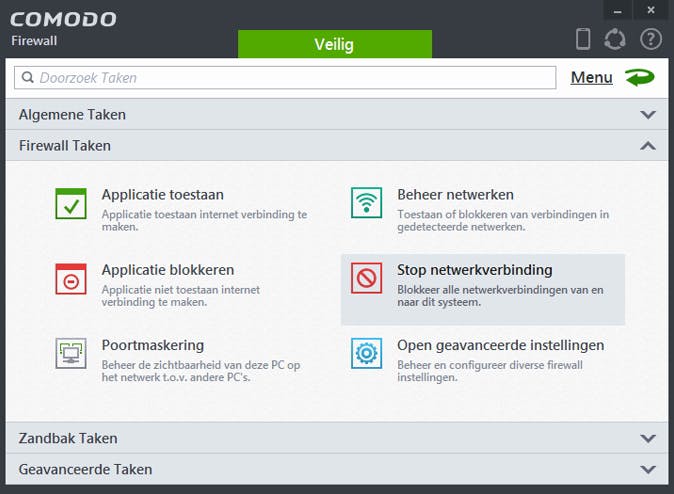Click the Beheer netwerken wifi icon
Viewport: 674px width, 494px height.
point(367,203)
